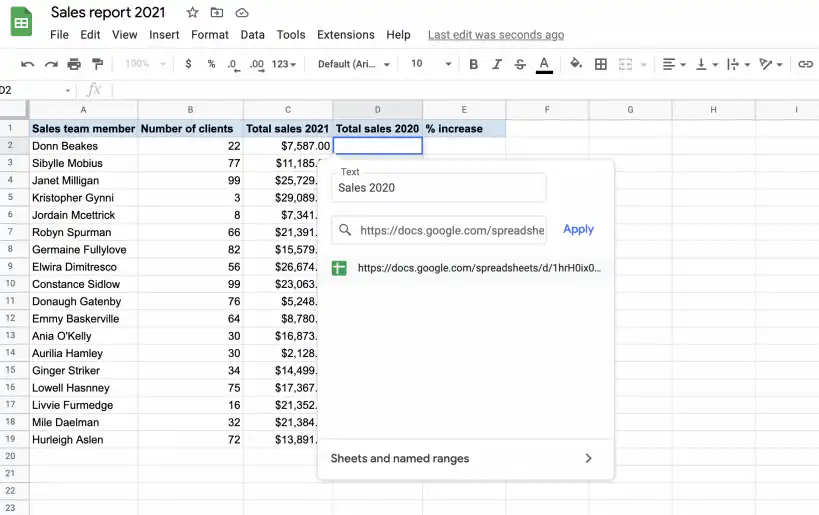Viewport: 819px width, 515px height.
Task: Click the Text field containing Sales 2020
Action: coord(439,188)
